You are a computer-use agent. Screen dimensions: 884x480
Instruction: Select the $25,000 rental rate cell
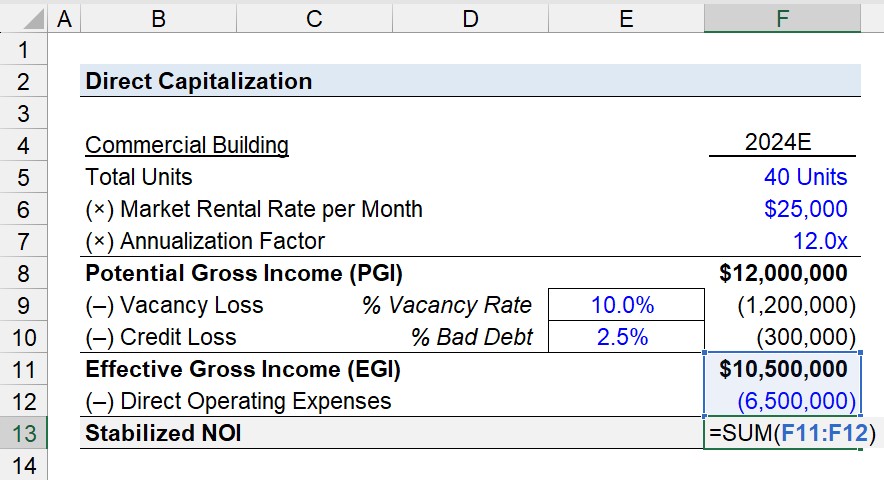tap(783, 209)
